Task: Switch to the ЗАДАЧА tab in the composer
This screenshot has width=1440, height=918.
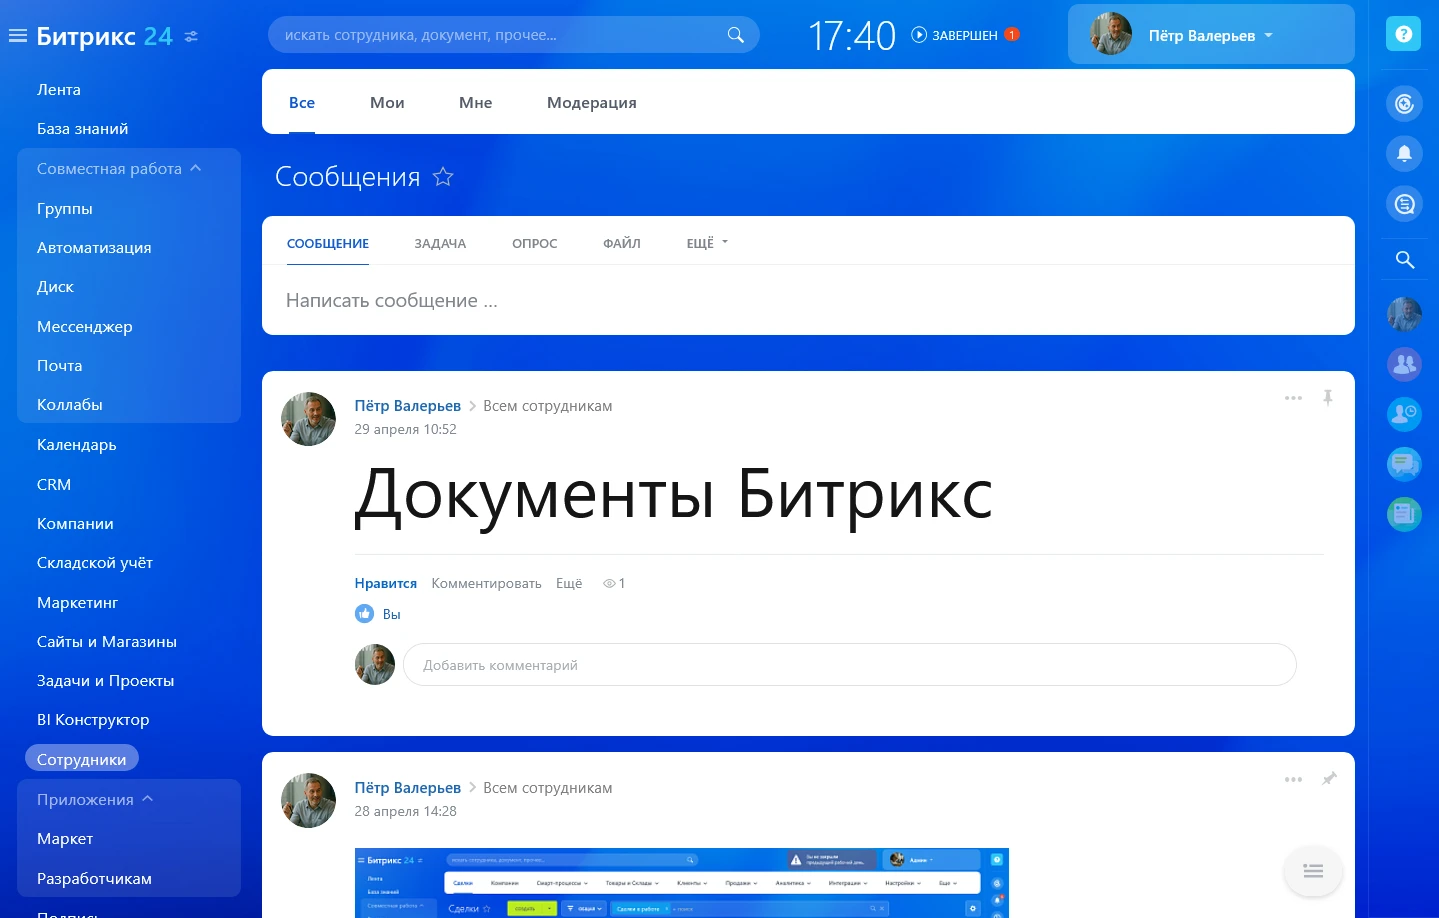Action: tap(440, 243)
